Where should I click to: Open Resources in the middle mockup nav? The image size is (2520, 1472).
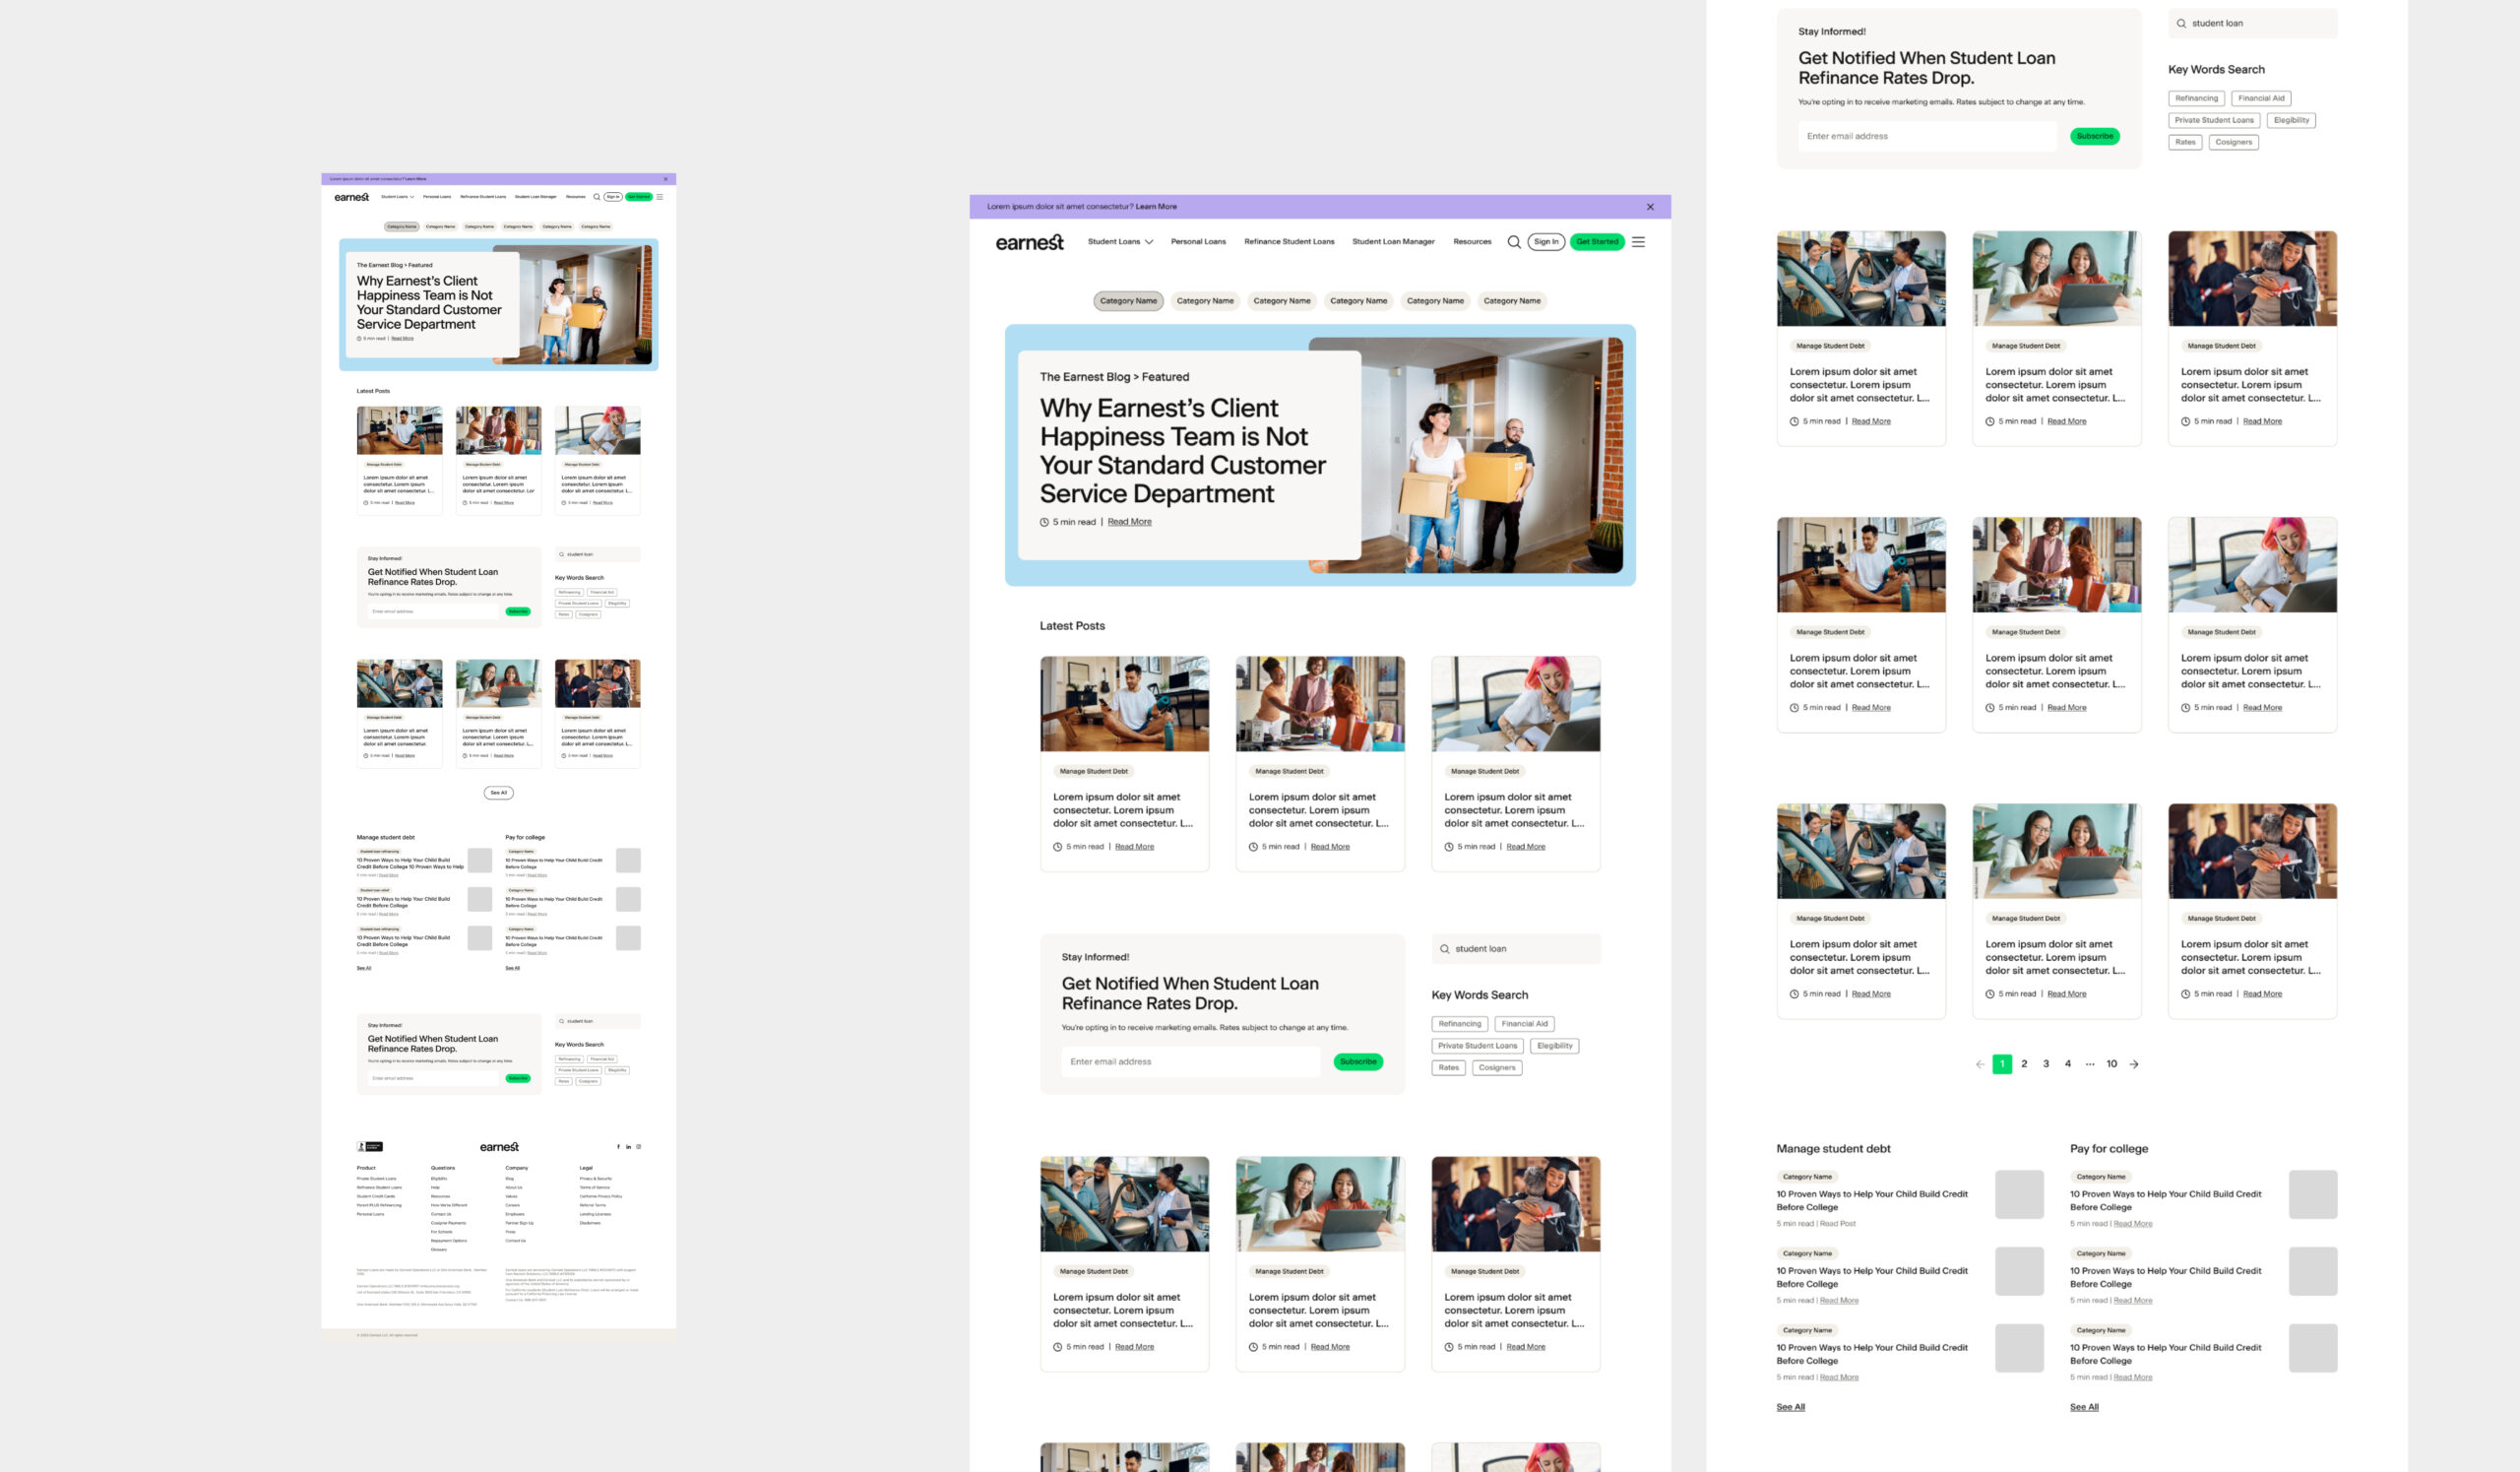coord(1472,242)
